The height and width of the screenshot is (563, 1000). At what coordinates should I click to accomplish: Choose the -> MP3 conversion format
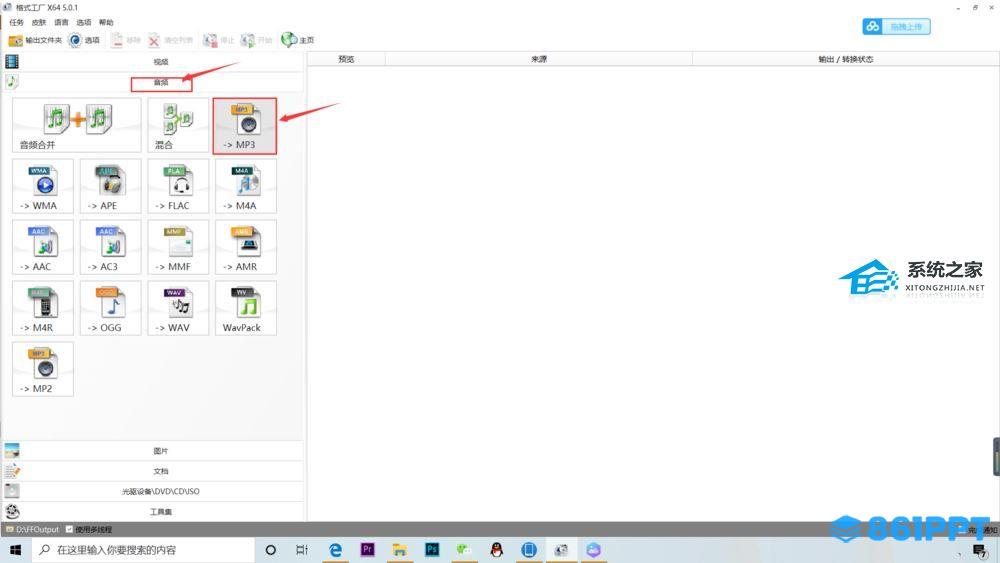[245, 126]
